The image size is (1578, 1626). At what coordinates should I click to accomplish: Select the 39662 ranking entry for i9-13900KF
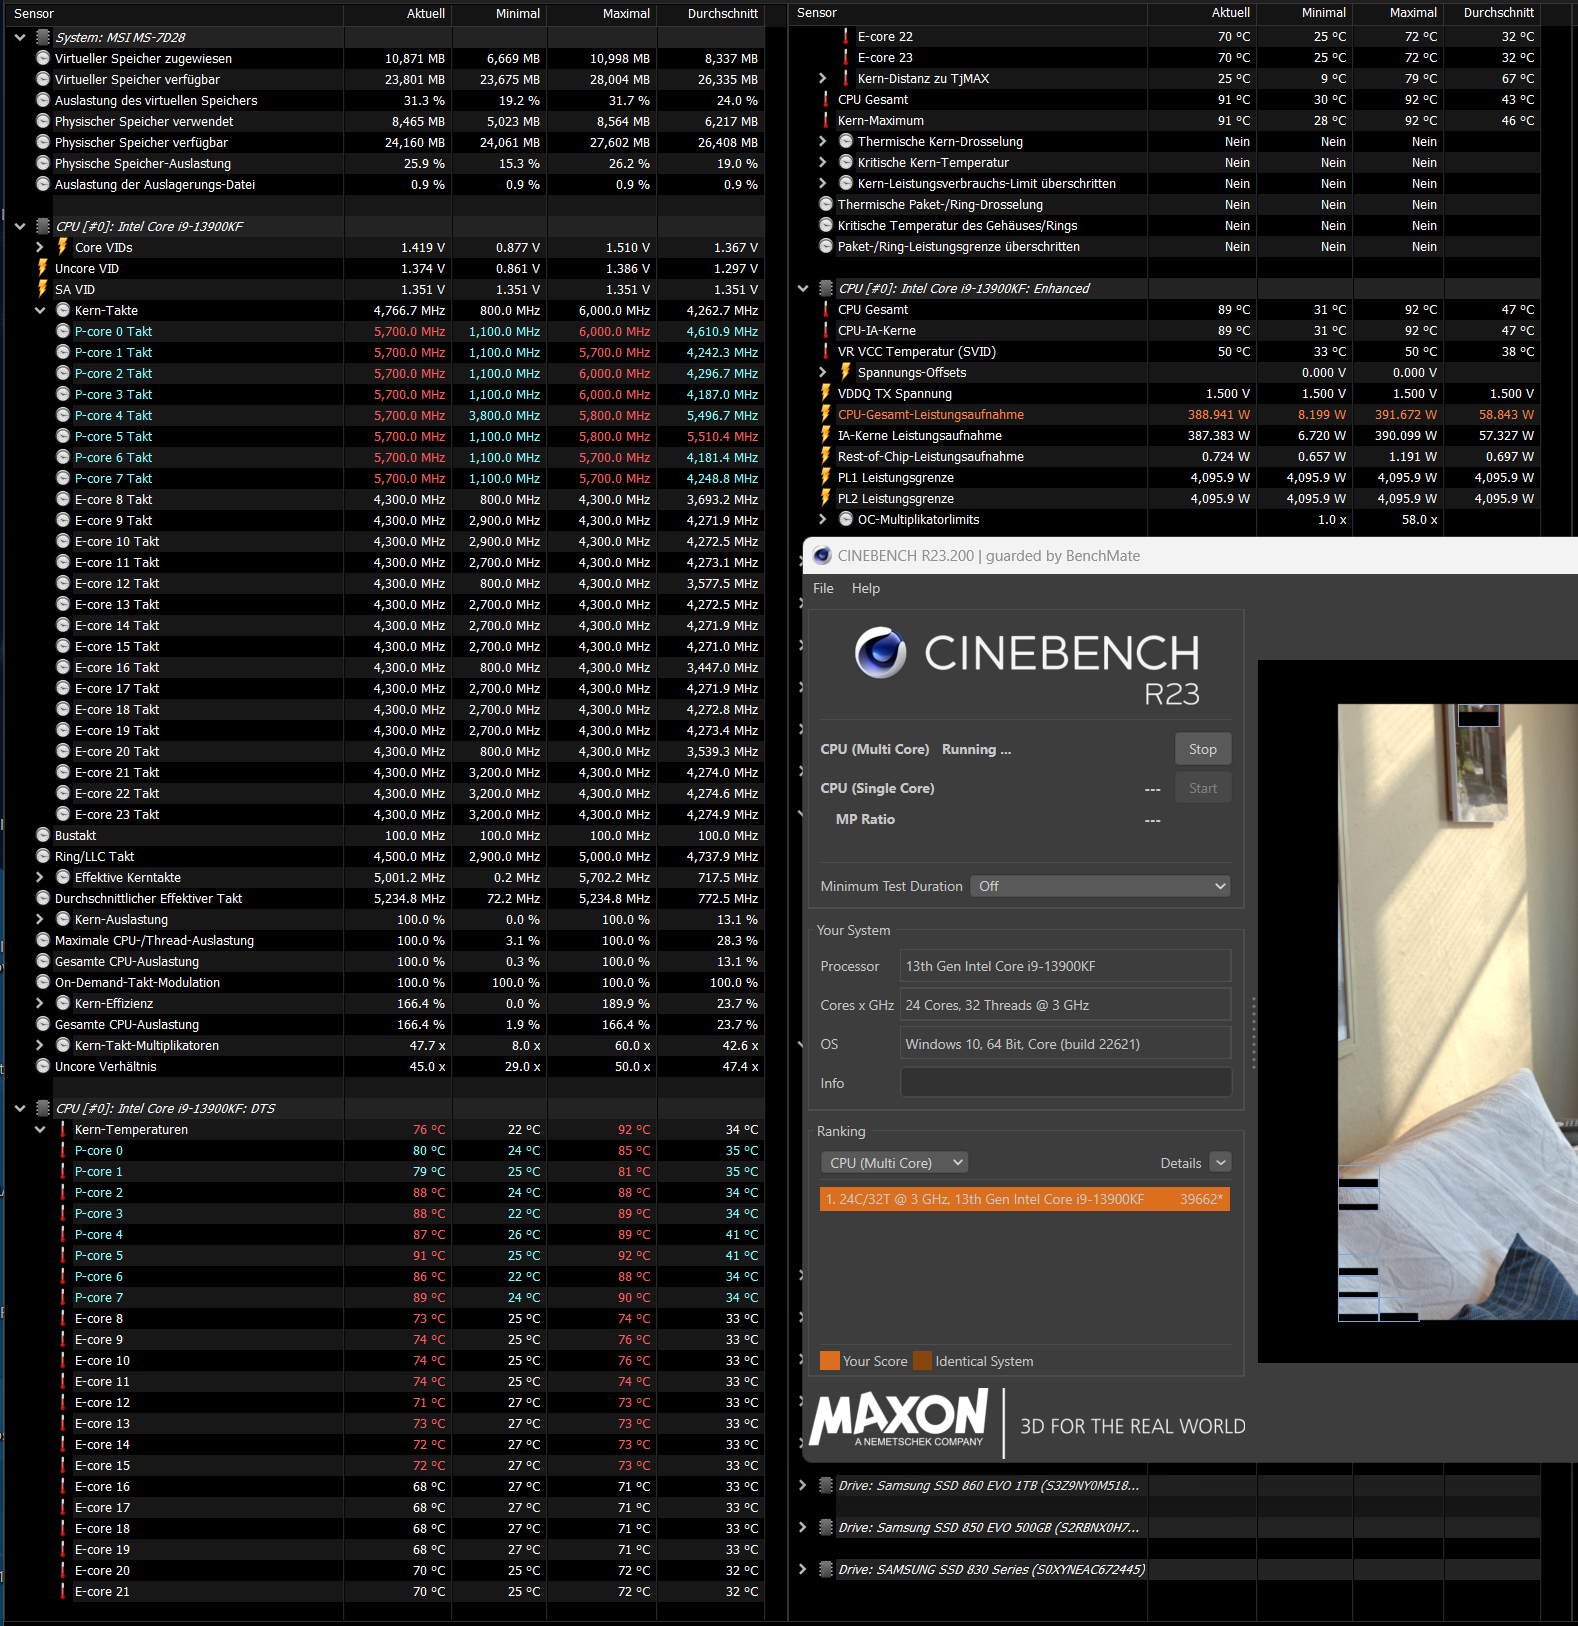1025,1199
